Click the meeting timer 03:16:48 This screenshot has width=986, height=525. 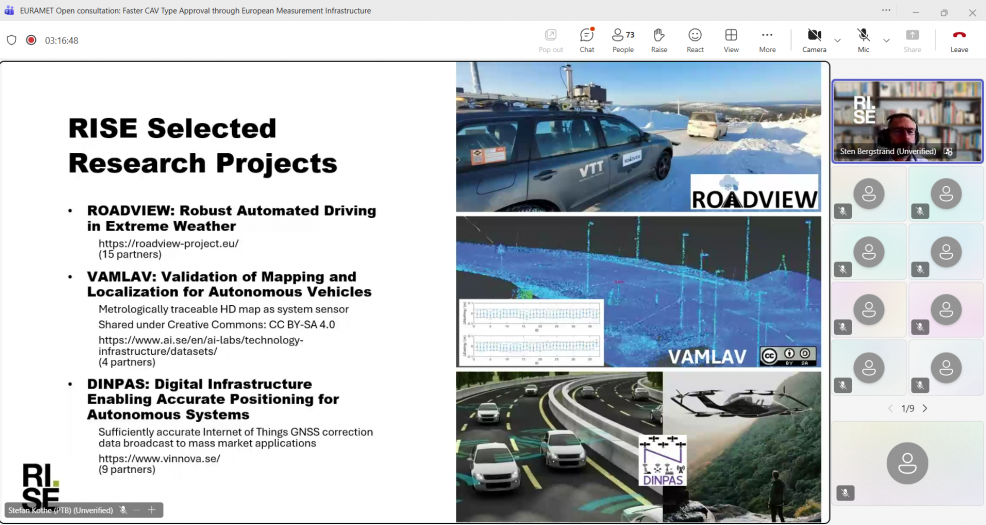pos(62,40)
